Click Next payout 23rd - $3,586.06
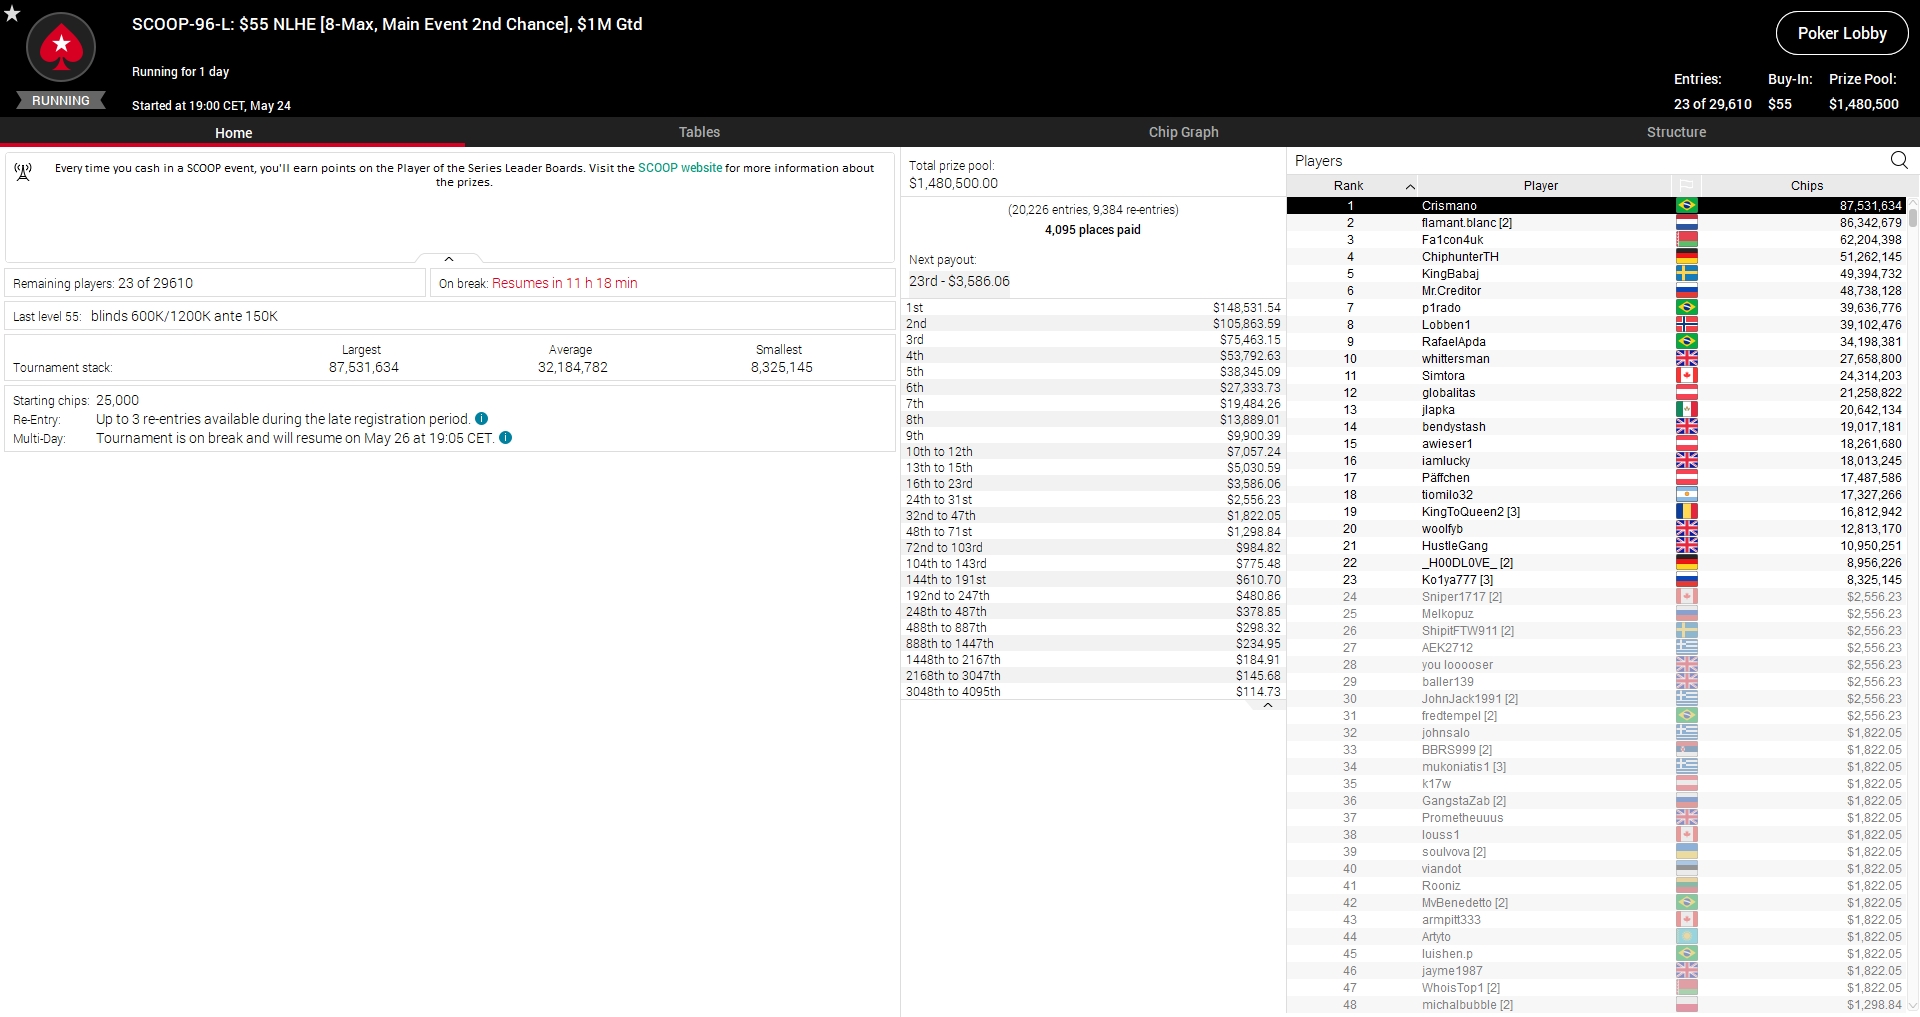The image size is (1920, 1017). (x=959, y=281)
